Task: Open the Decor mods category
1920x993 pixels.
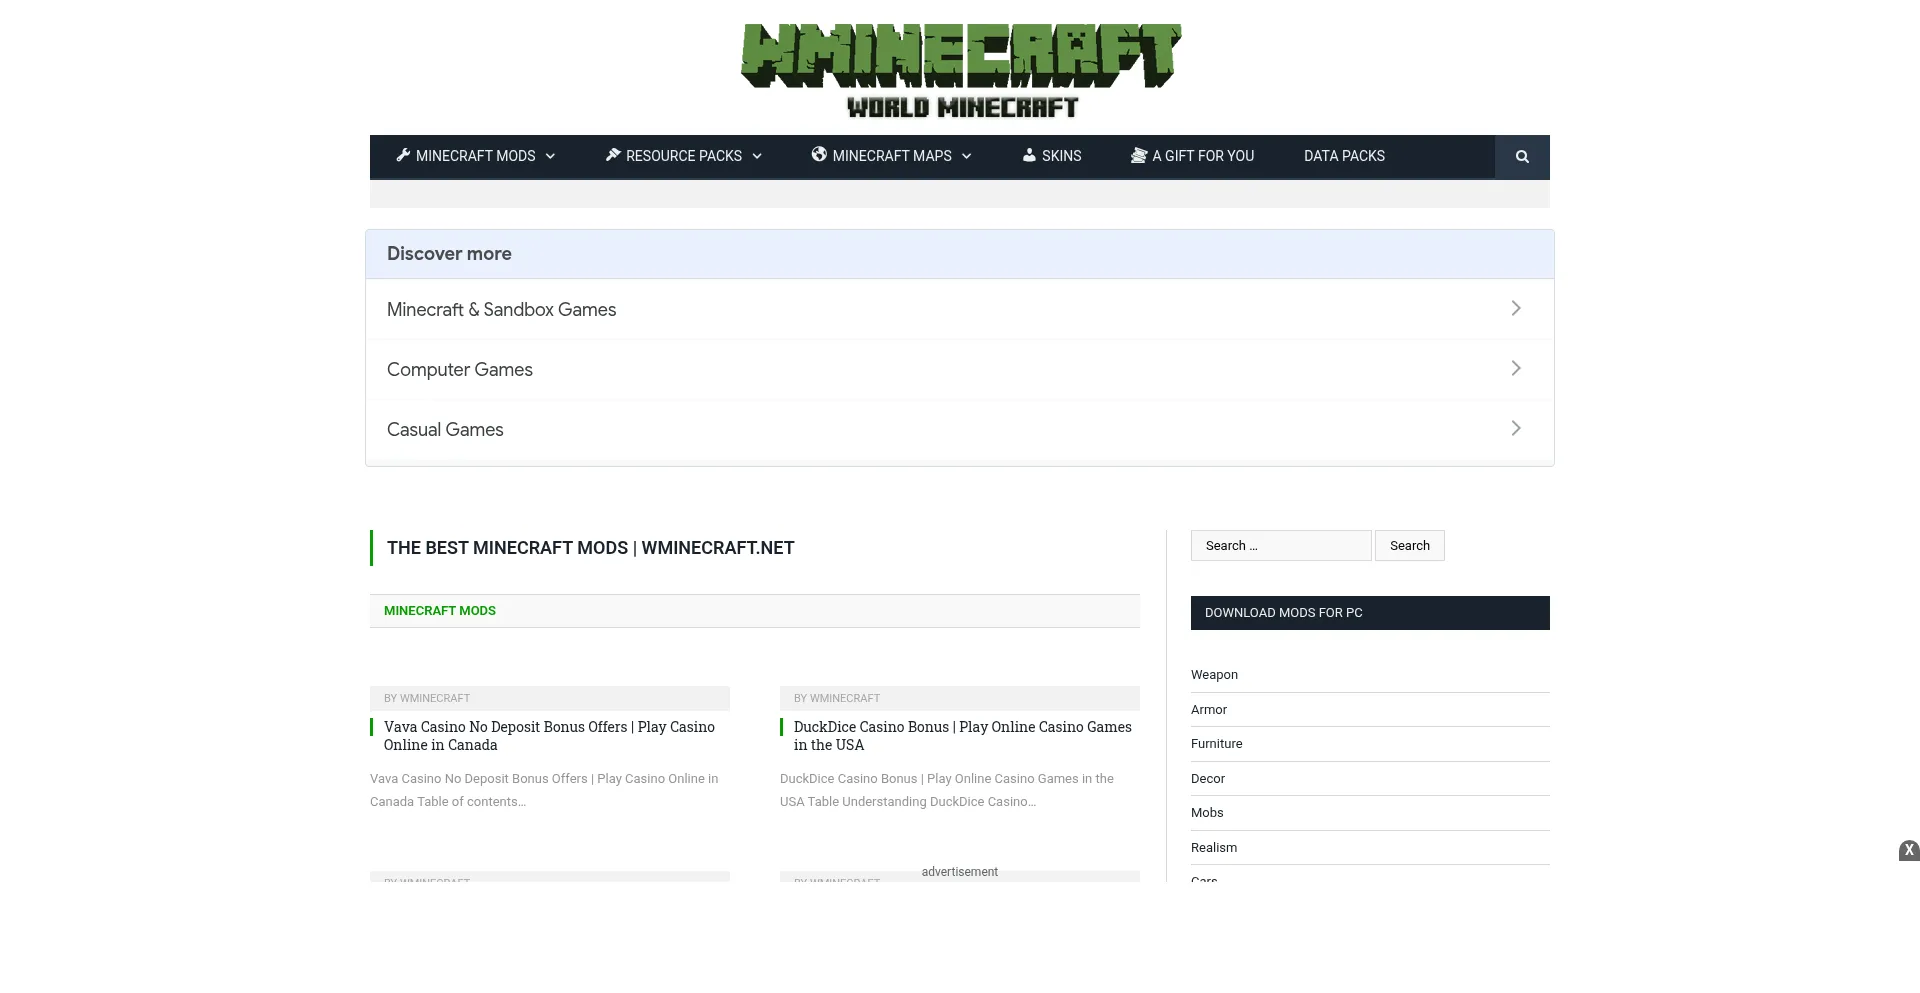Action: pyautogui.click(x=1208, y=779)
